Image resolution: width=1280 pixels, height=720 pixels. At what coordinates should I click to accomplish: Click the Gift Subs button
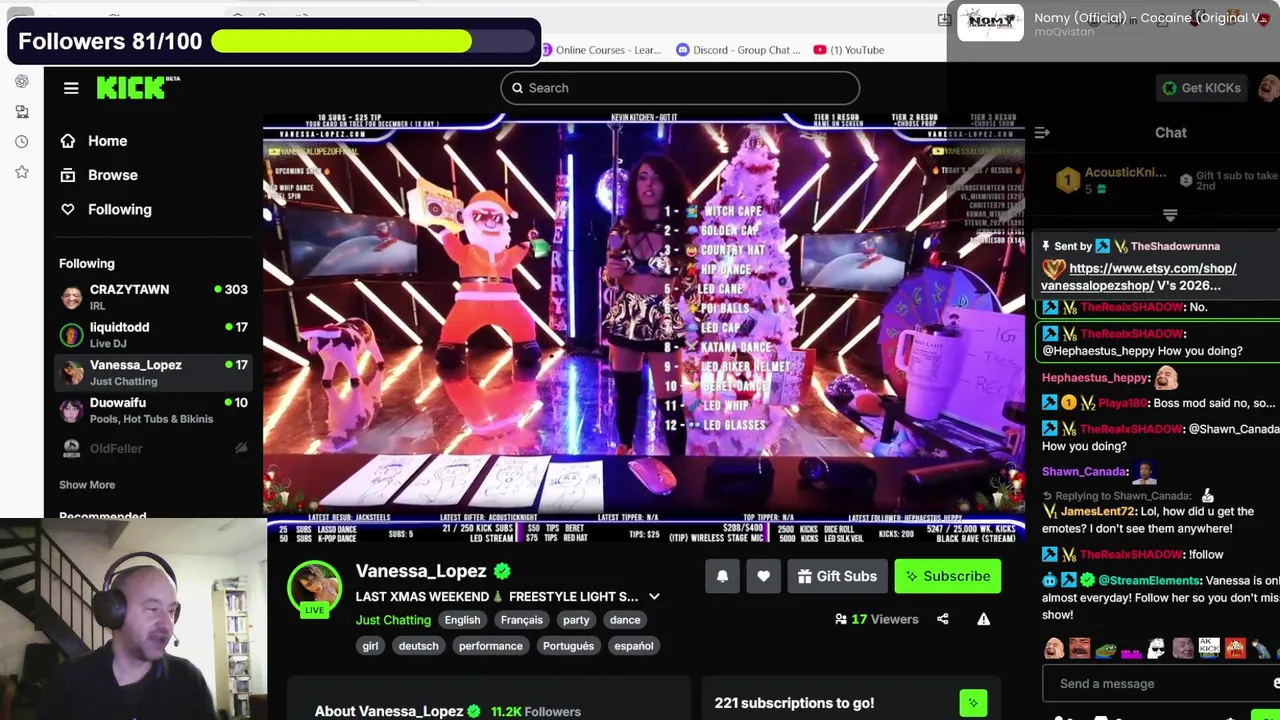(837, 576)
